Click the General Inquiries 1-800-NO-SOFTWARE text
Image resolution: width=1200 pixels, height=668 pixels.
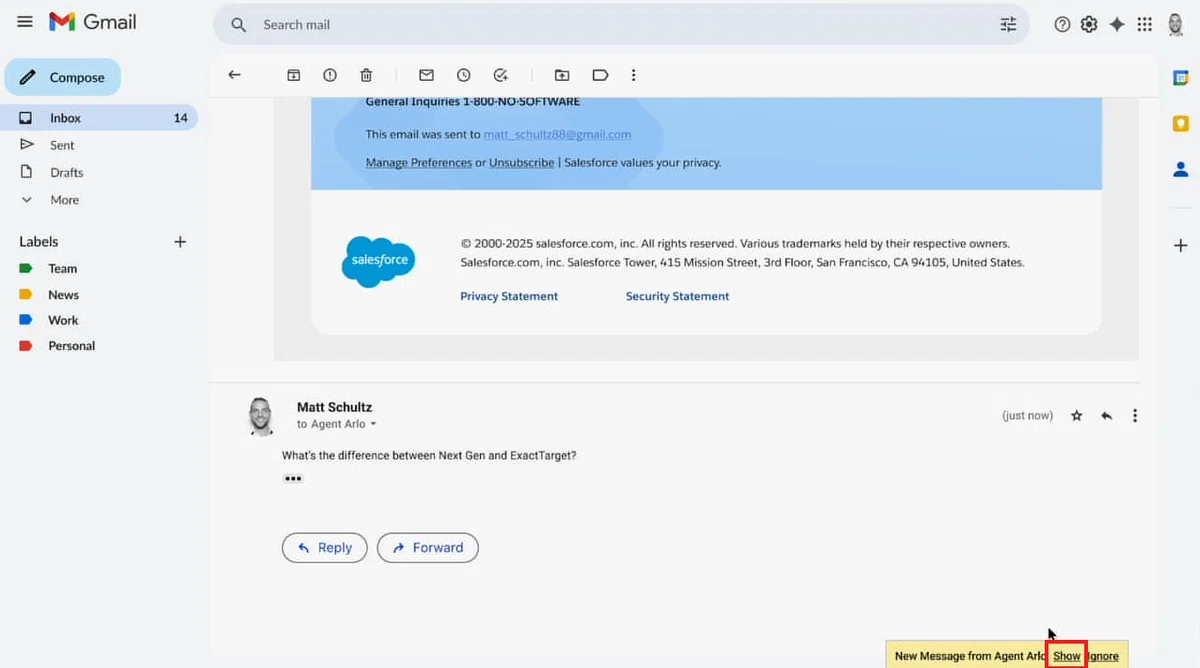pyautogui.click(x=473, y=101)
